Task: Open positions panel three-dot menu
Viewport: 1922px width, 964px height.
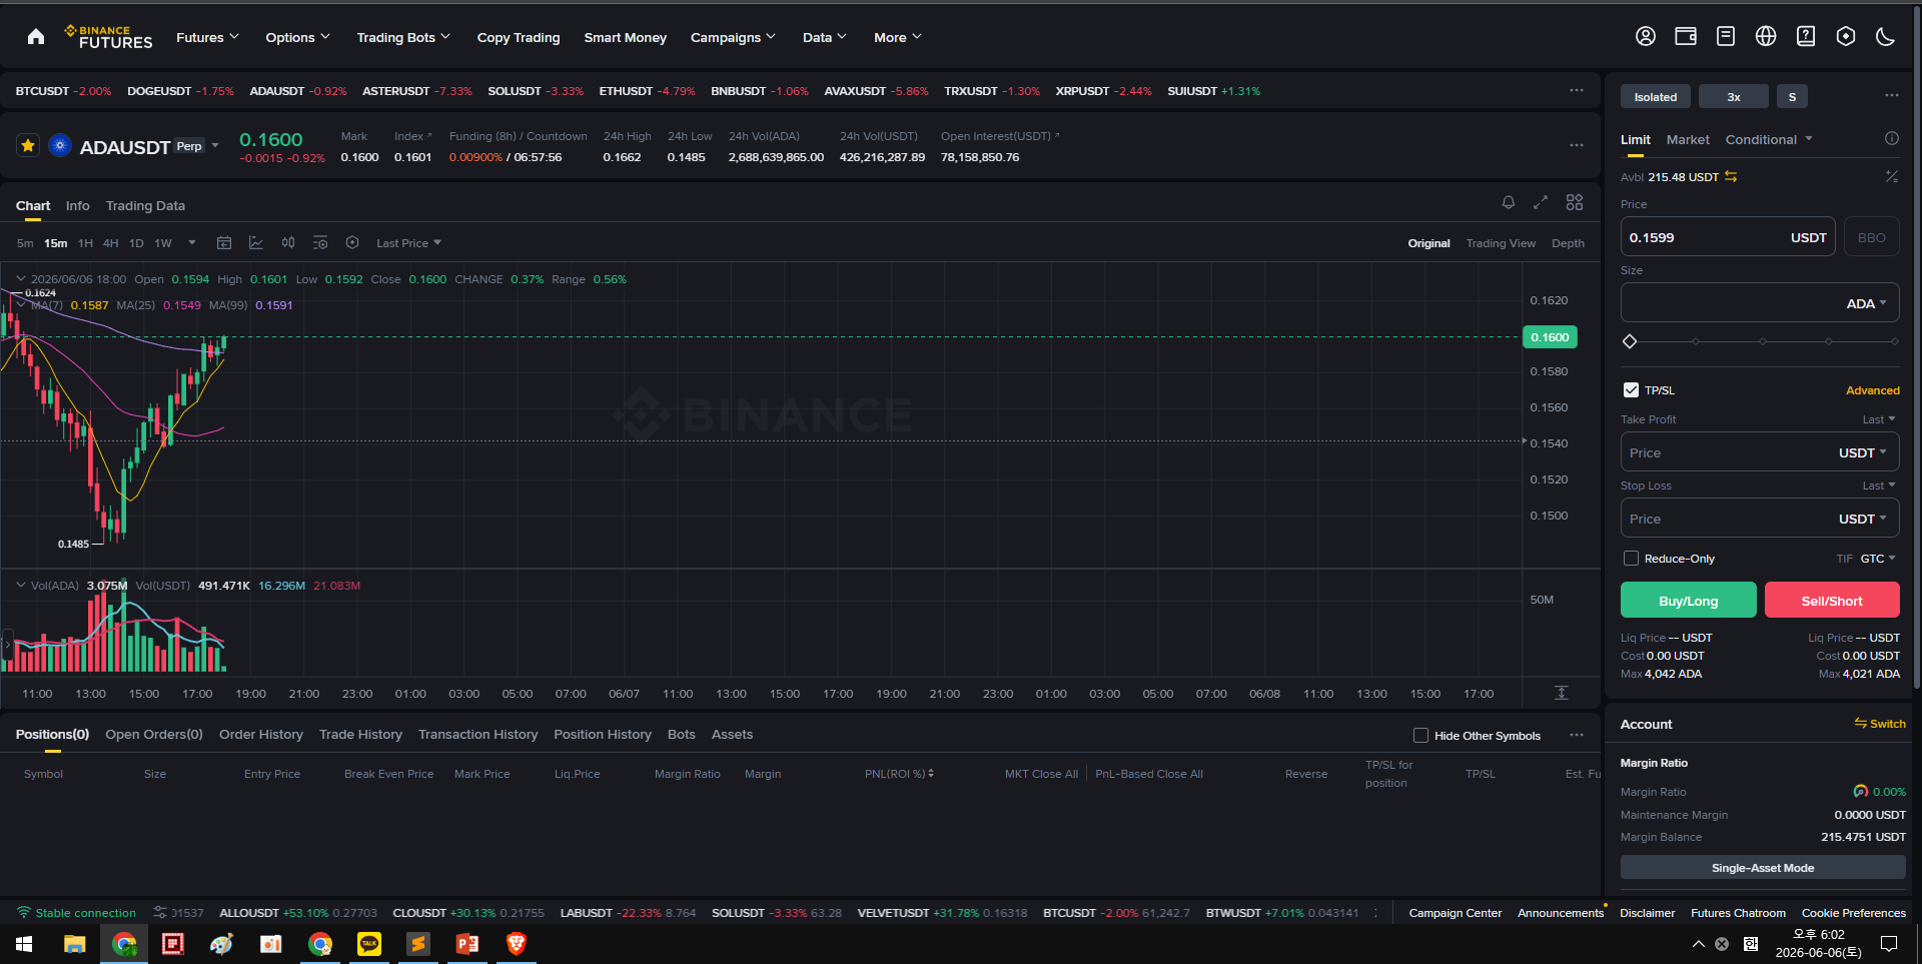Action: click(1576, 735)
